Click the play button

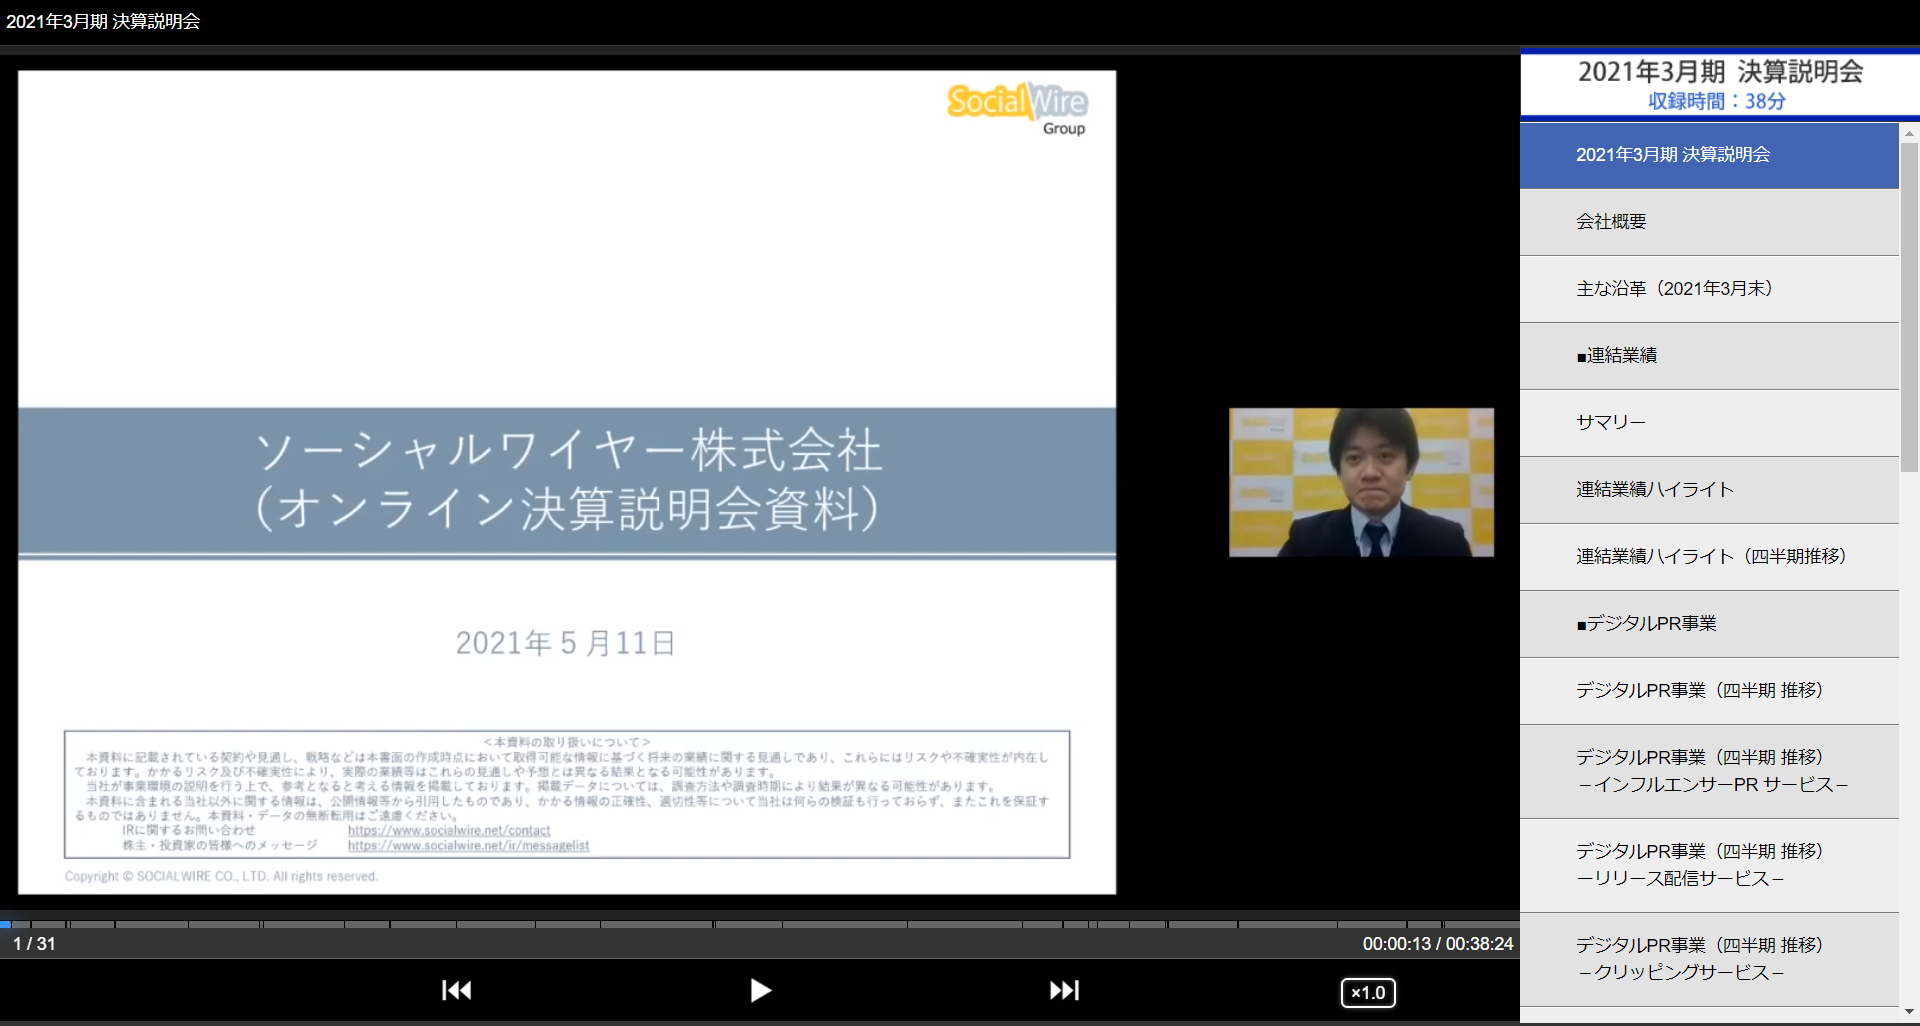click(760, 990)
